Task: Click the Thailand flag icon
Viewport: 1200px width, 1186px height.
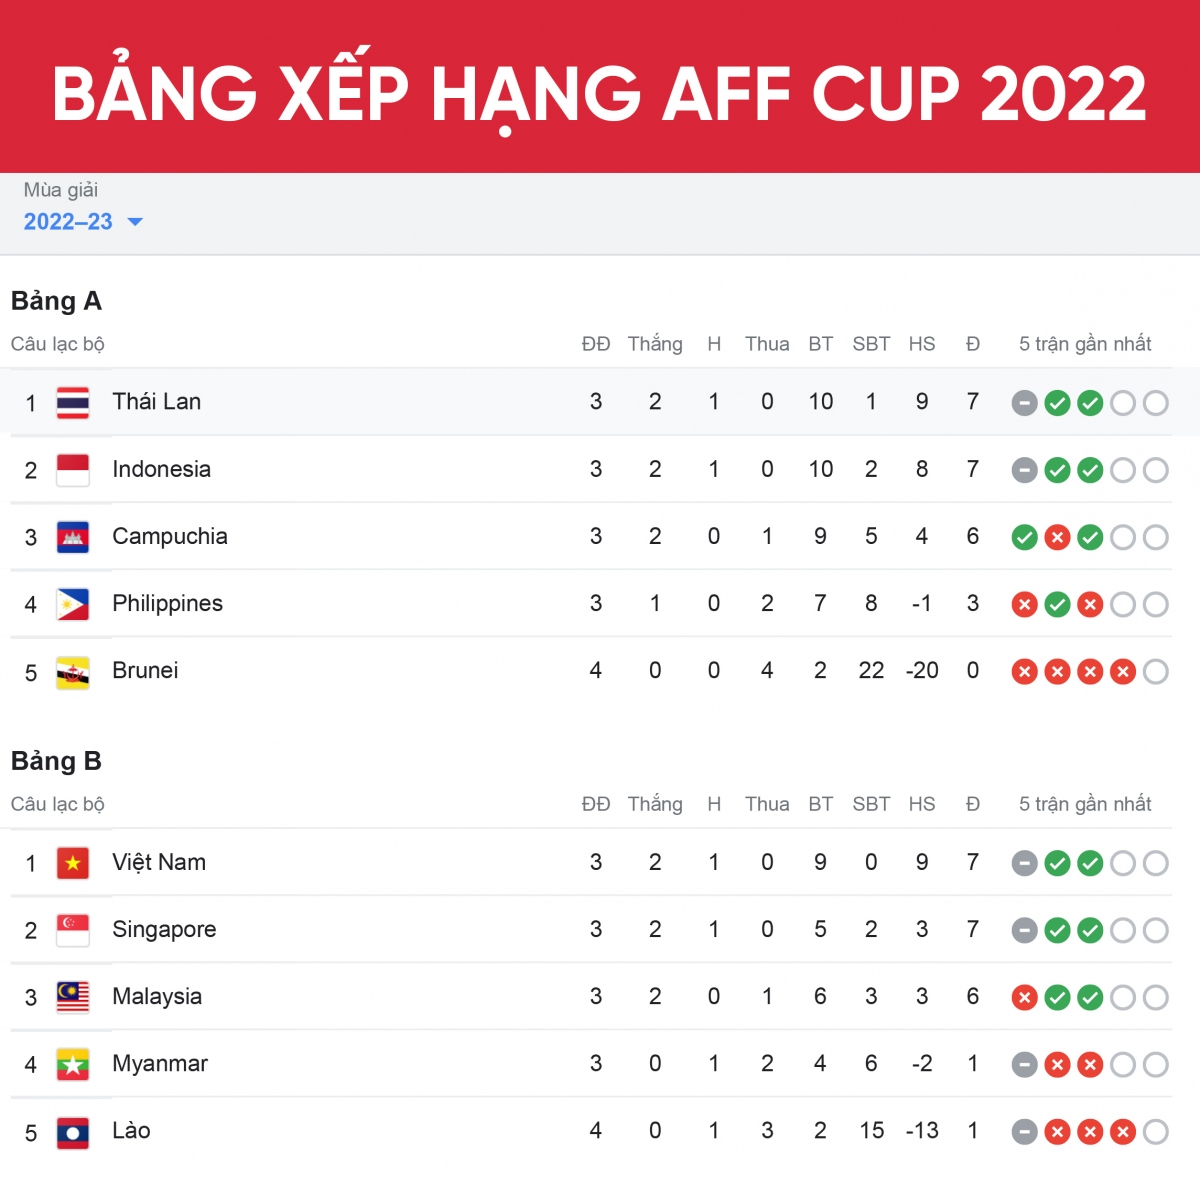Action: tap(73, 403)
